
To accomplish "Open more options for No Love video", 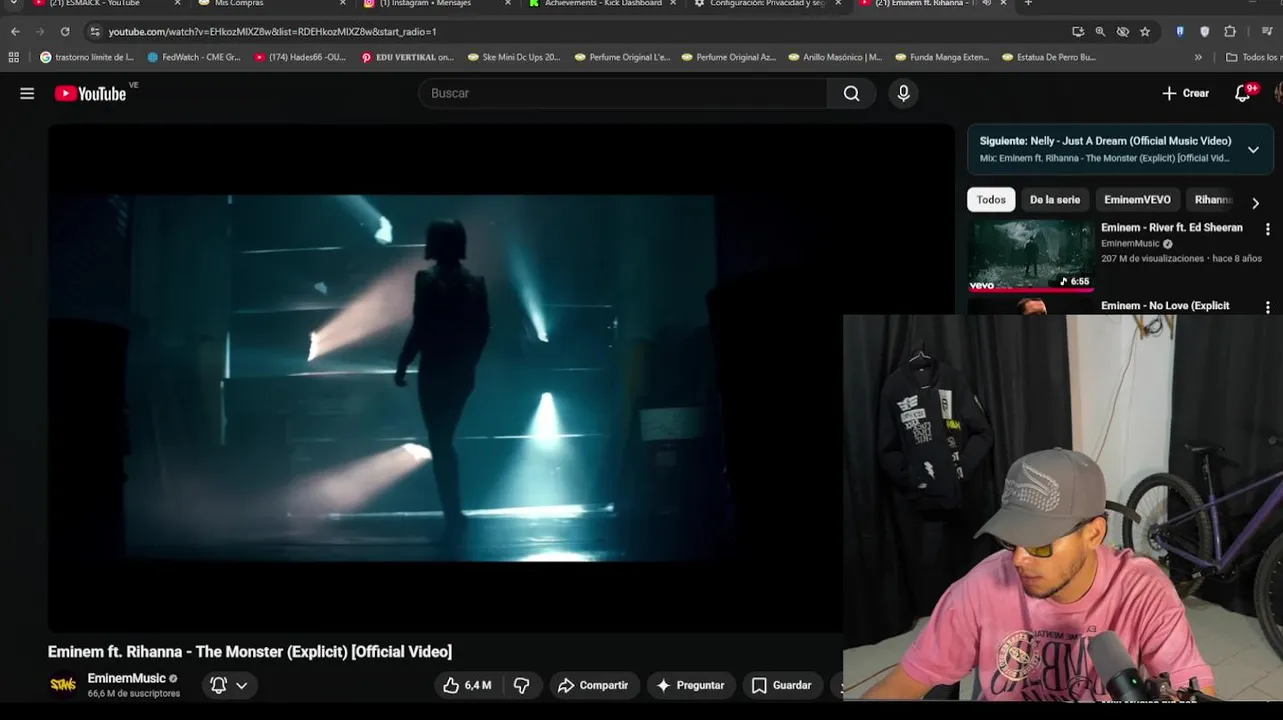I will [1268, 307].
